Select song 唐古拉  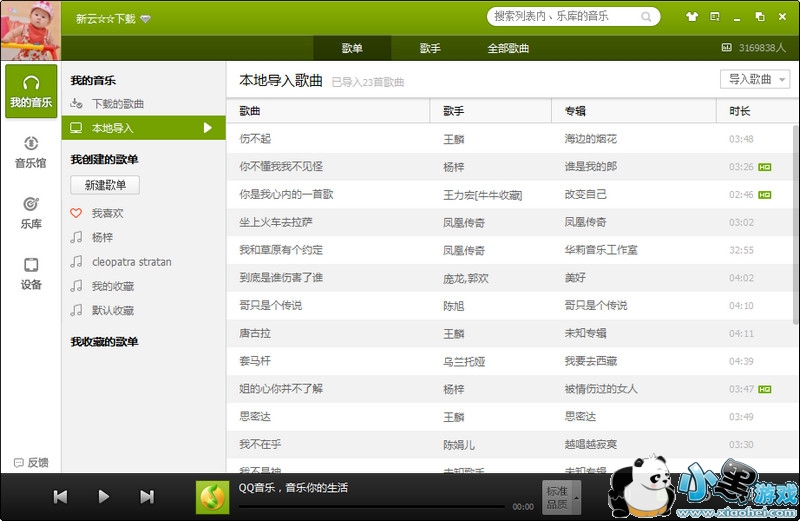[255, 333]
